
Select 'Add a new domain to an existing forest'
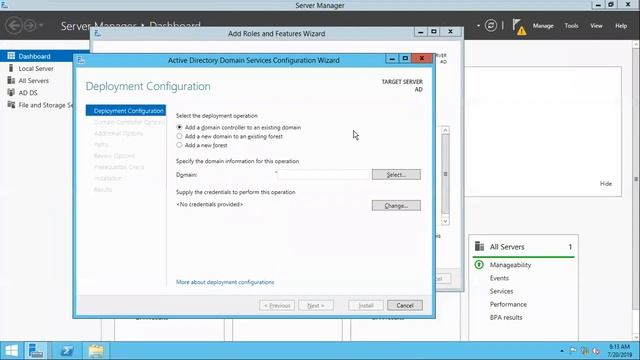coord(179,136)
